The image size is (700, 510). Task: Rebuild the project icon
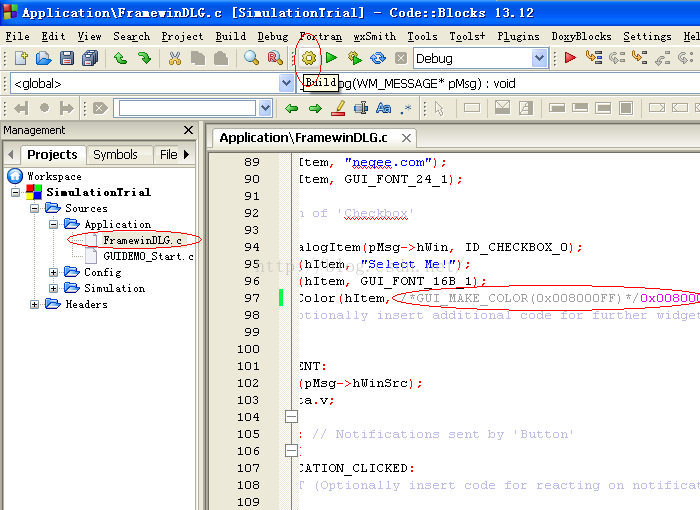[378, 58]
